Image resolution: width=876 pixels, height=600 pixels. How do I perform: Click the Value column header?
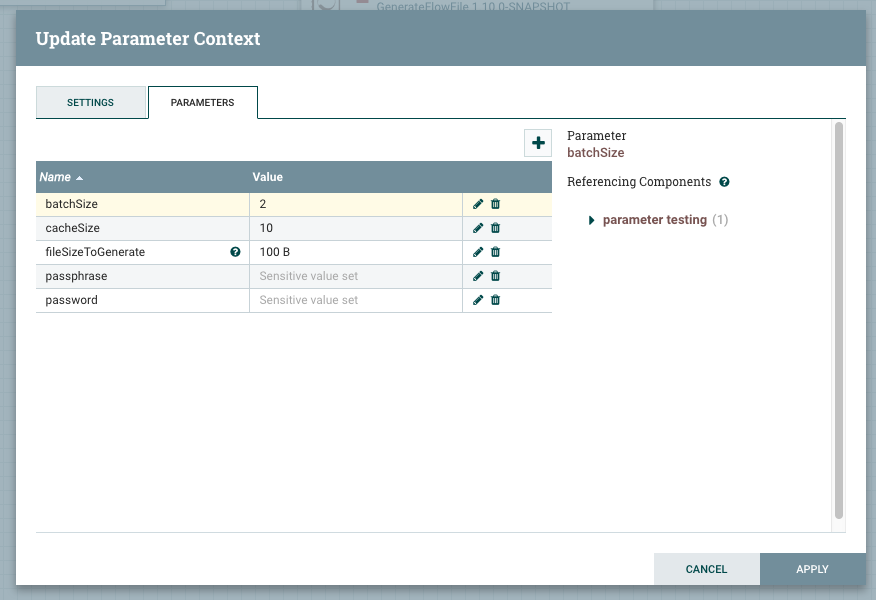tap(356, 177)
